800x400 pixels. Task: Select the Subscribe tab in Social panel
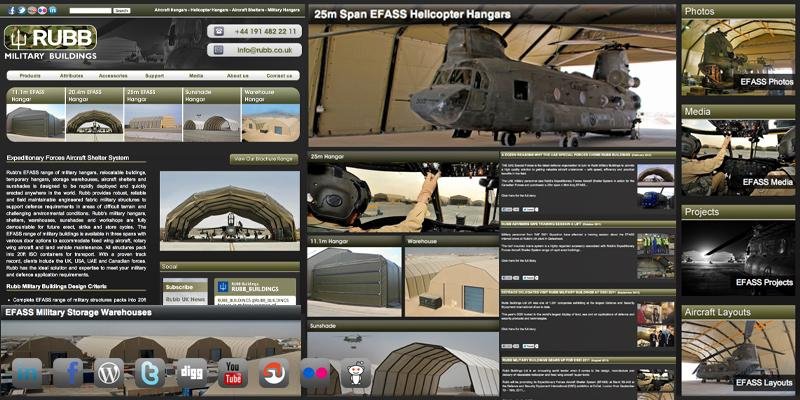[180, 286]
